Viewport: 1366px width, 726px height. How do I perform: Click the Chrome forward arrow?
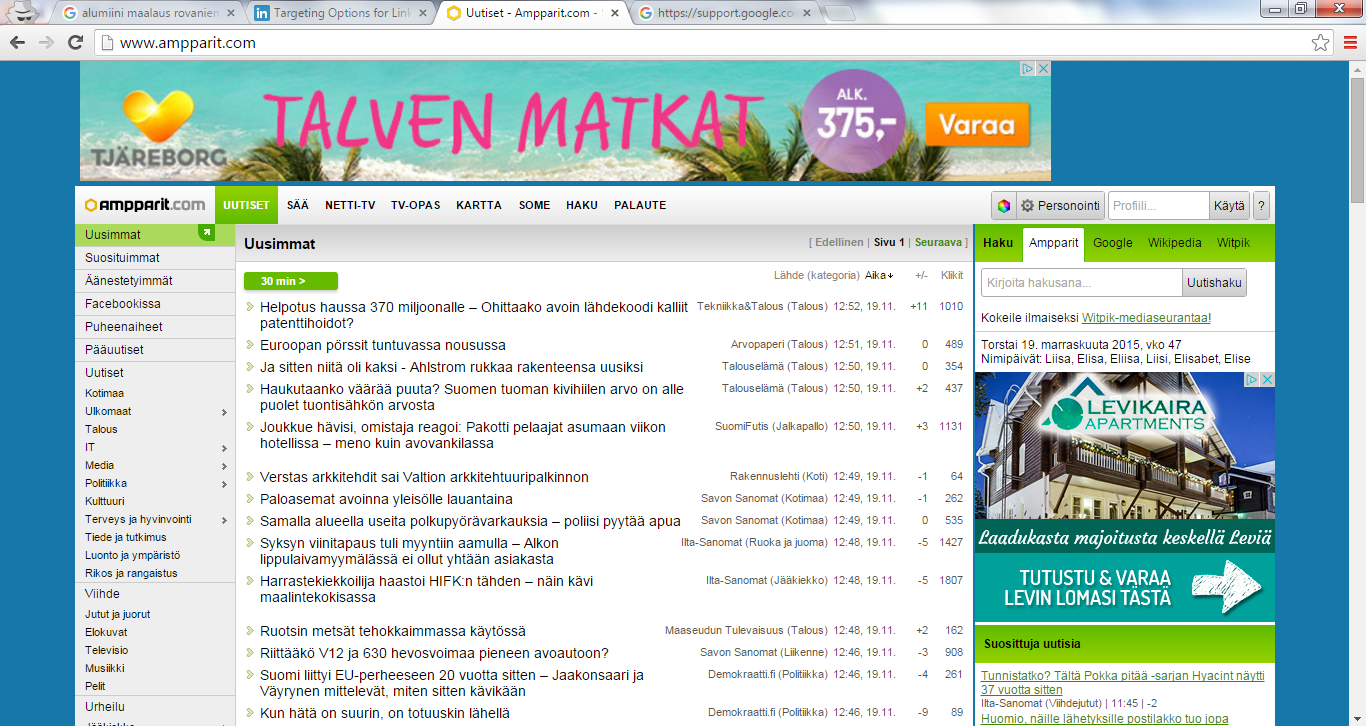[46, 43]
